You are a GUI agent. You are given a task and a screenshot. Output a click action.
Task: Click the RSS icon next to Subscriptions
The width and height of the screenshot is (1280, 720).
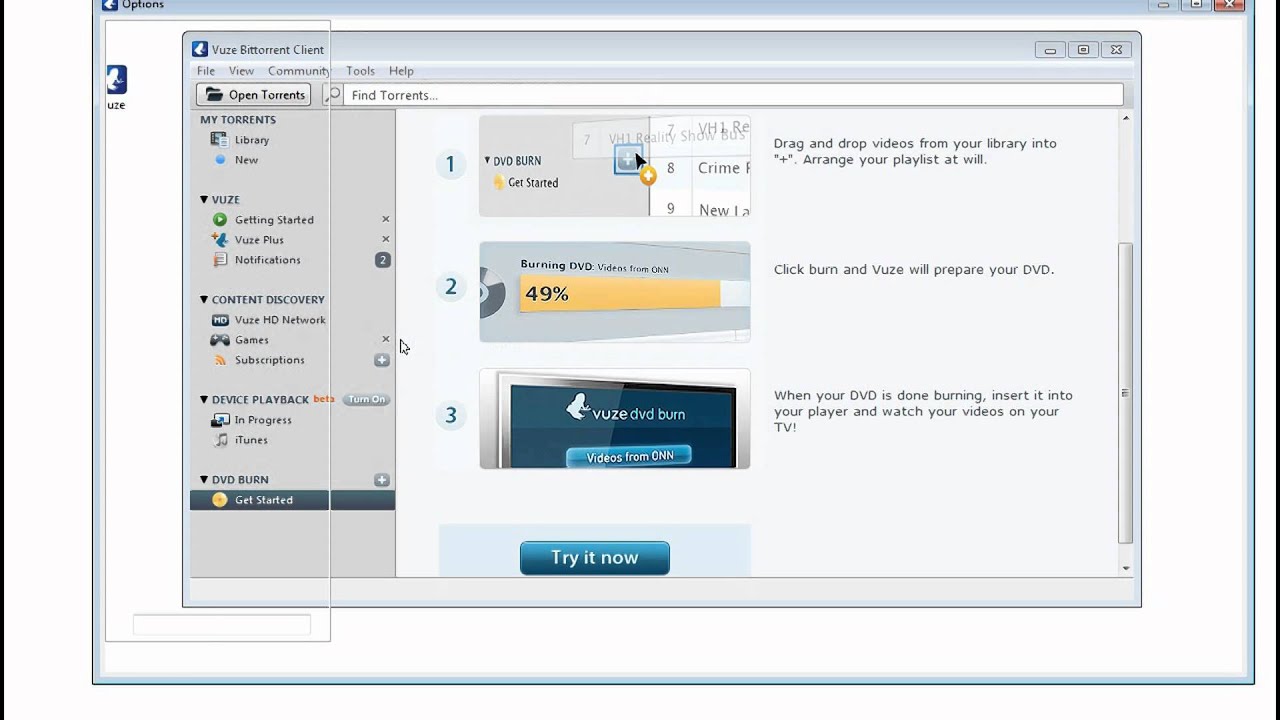[x=220, y=360]
